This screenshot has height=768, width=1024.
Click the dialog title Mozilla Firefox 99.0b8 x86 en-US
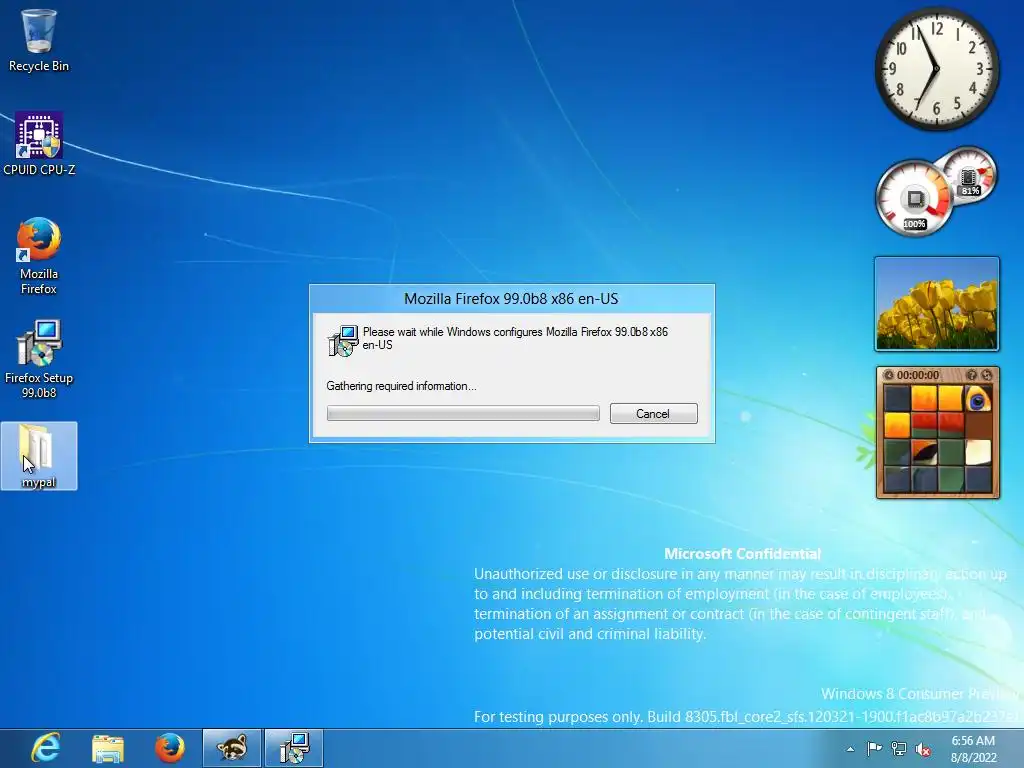[x=511, y=298]
